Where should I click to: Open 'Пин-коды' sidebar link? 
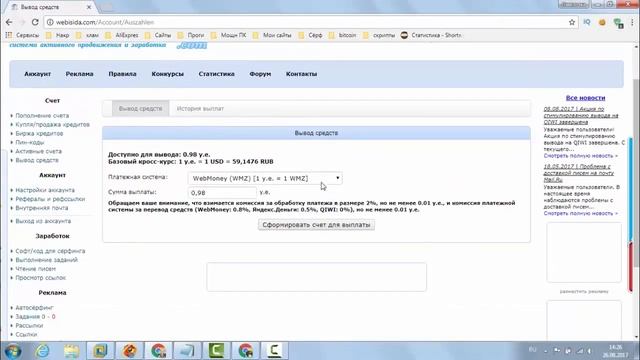coord(29,142)
